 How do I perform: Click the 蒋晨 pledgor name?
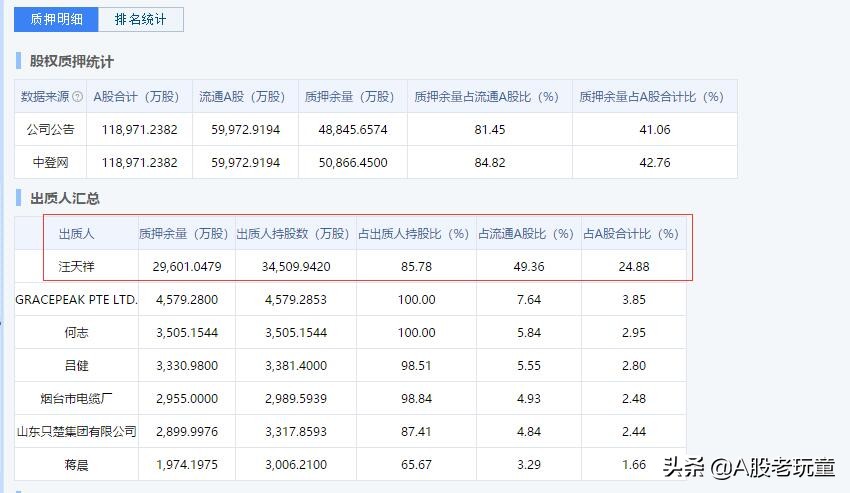coord(76,464)
